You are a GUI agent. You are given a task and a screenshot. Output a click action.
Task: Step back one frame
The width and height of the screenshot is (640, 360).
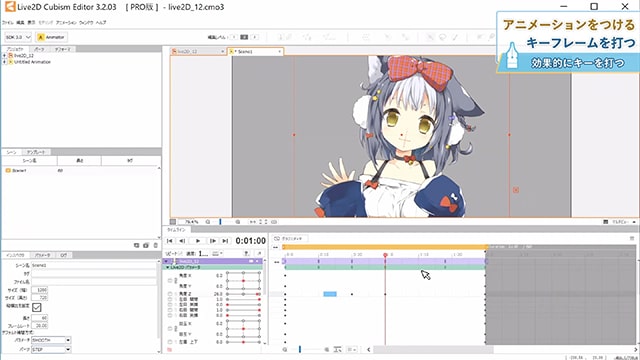[x=182, y=241]
